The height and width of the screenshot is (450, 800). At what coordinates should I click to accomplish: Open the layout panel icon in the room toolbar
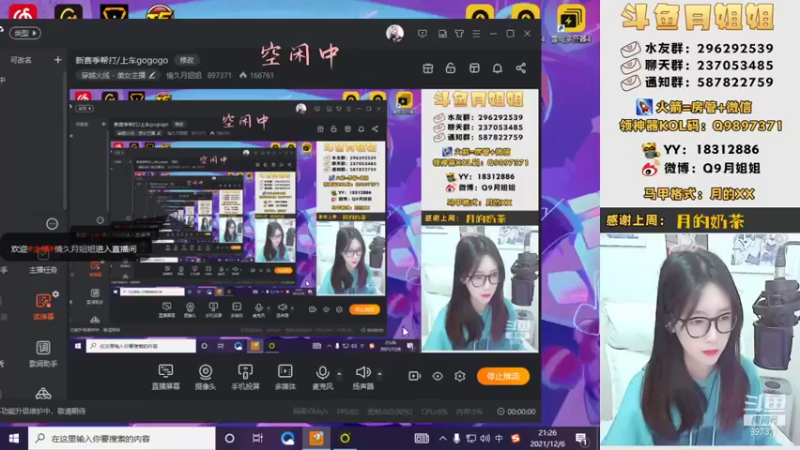[474, 68]
